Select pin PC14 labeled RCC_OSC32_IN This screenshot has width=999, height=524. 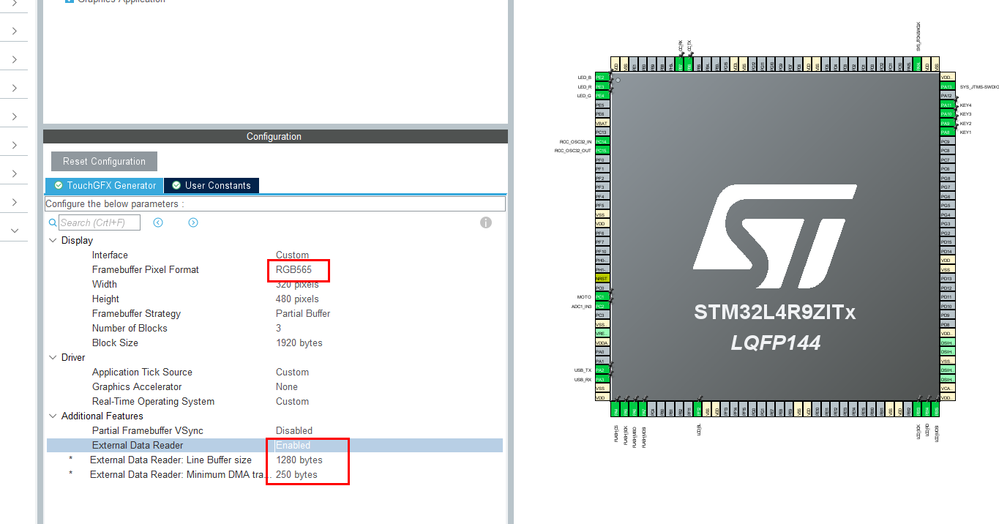[x=603, y=142]
